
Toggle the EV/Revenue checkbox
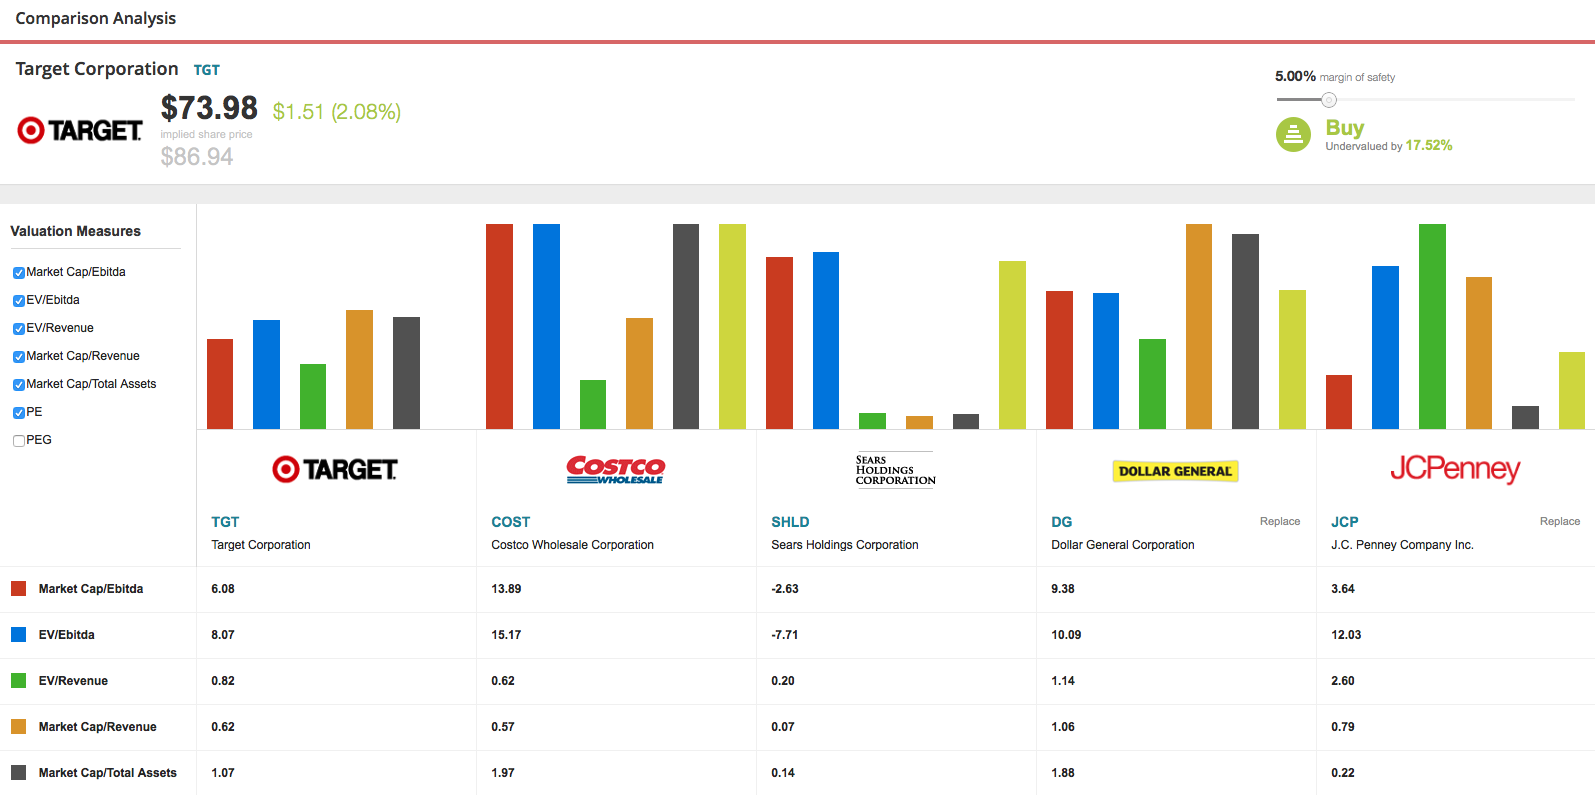19,329
